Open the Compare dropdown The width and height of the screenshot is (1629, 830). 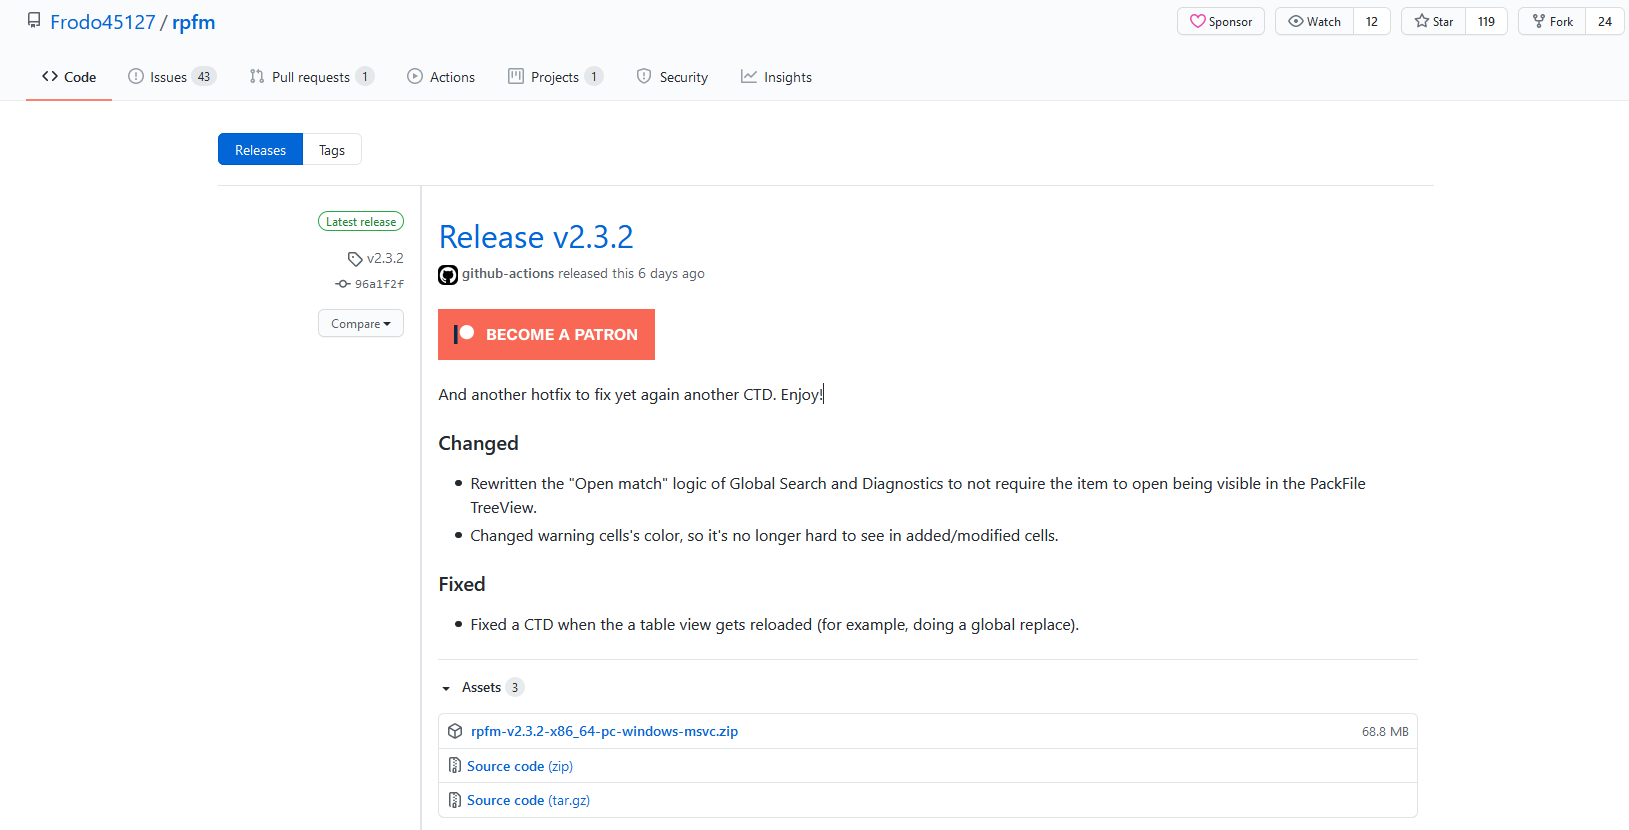tap(361, 324)
